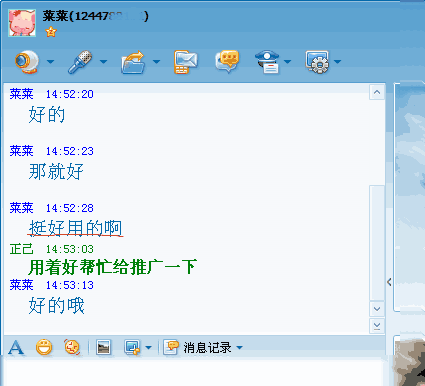Screen dimensions: 425x386
Task: Collapse the right side panel arrow
Action: 389,282
